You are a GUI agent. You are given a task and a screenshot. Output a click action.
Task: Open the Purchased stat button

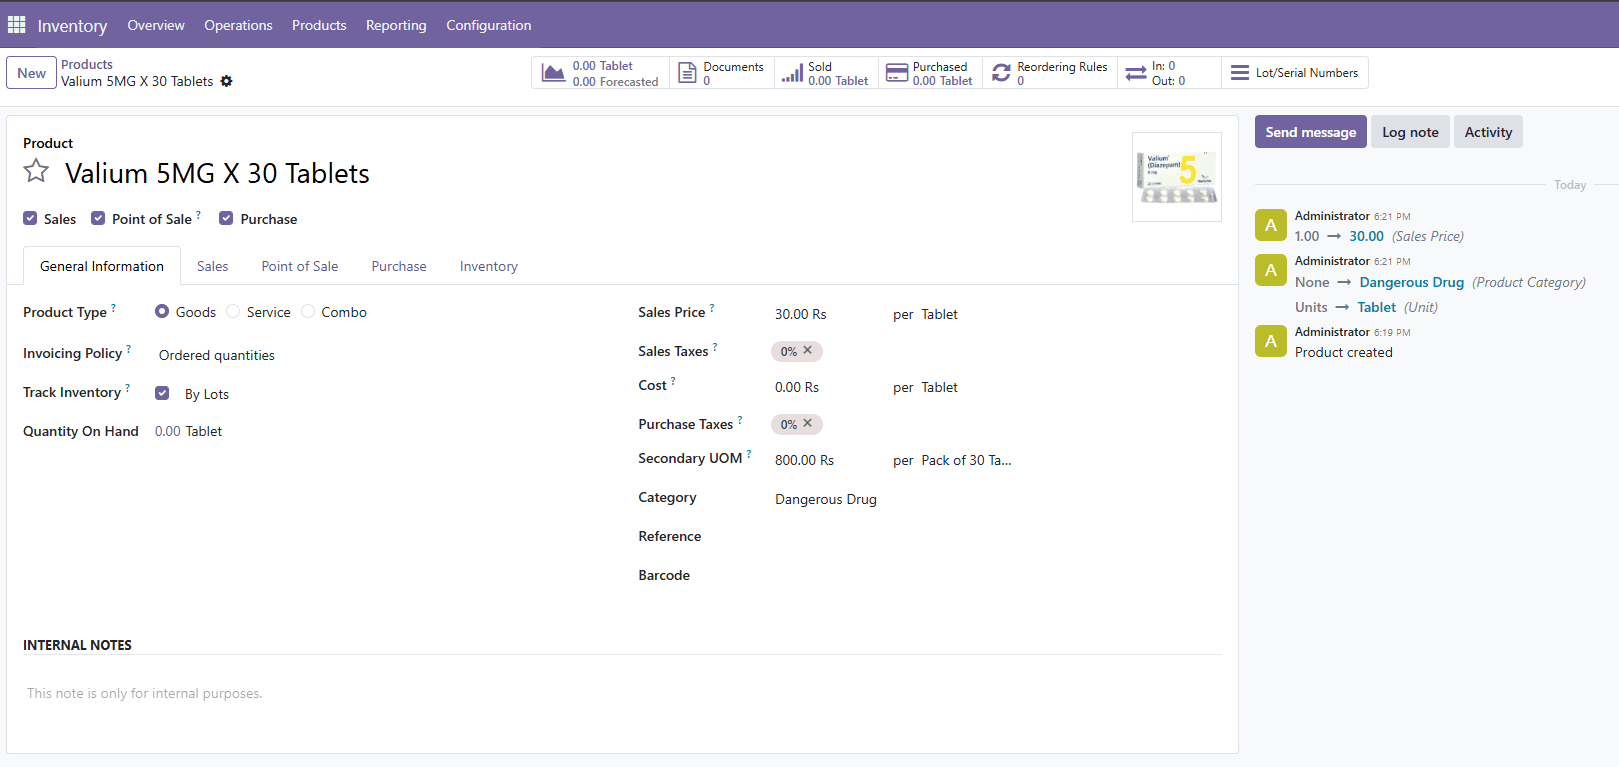(x=930, y=73)
